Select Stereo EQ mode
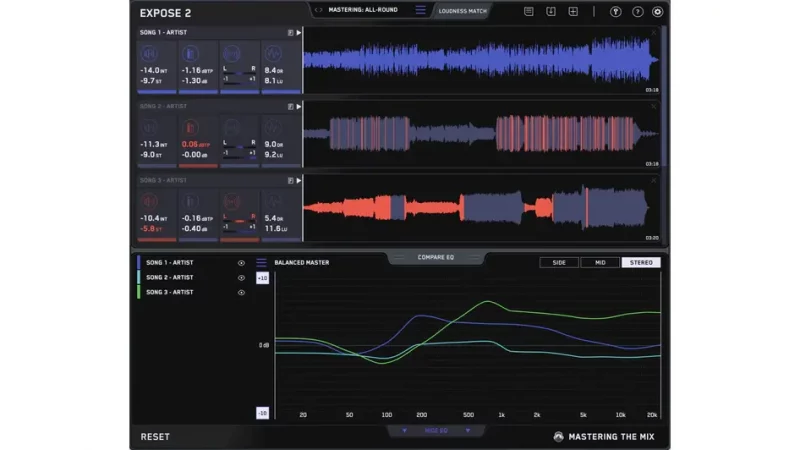 click(641, 262)
